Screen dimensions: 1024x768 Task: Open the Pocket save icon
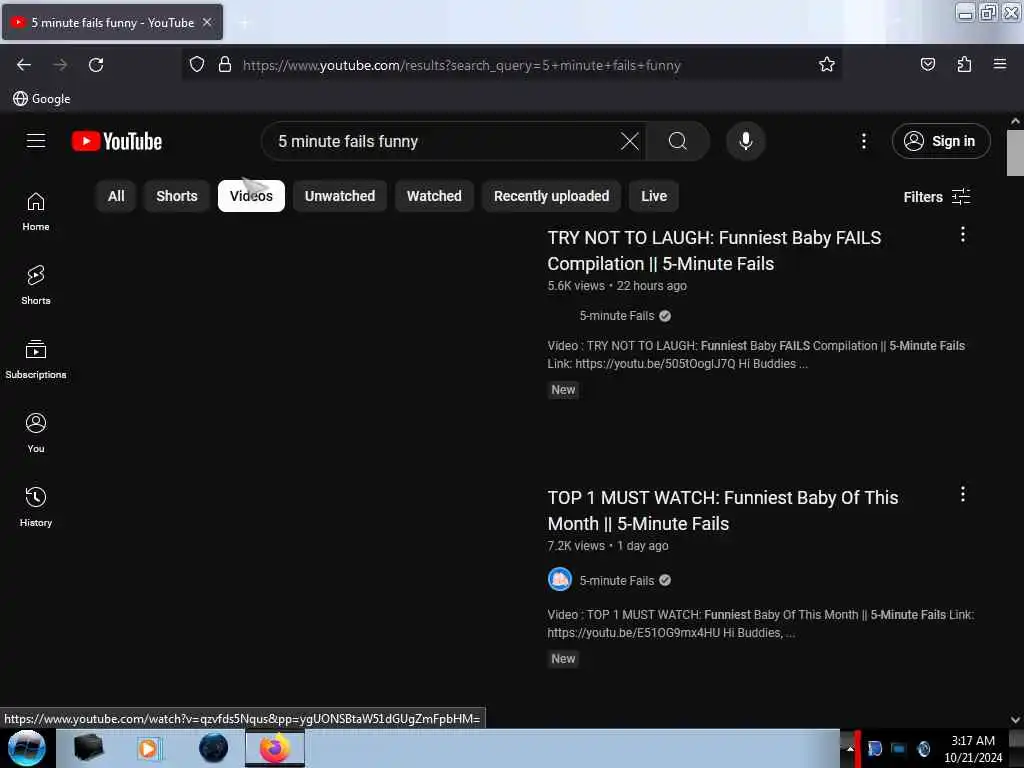tap(927, 65)
